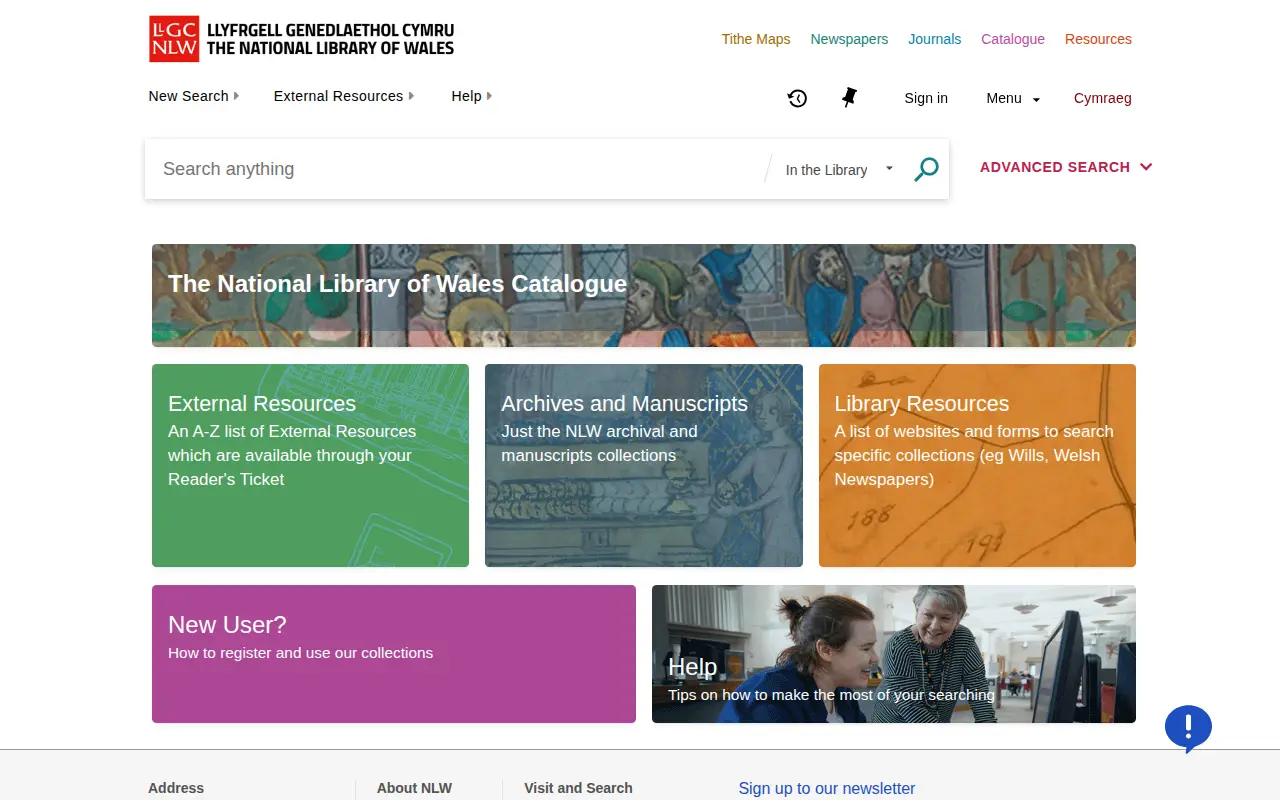
Task: Click the magnifier search icon
Action: (927, 169)
